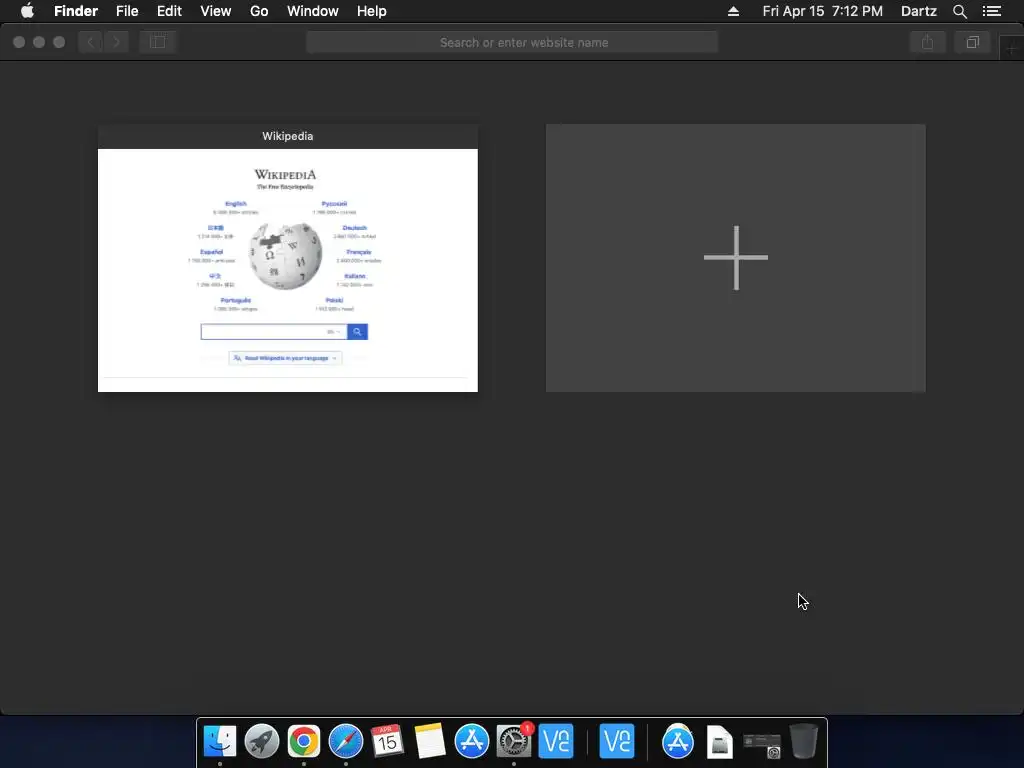Open the View menu
Screen dimensions: 1024x768
pyautogui.click(x=216, y=11)
